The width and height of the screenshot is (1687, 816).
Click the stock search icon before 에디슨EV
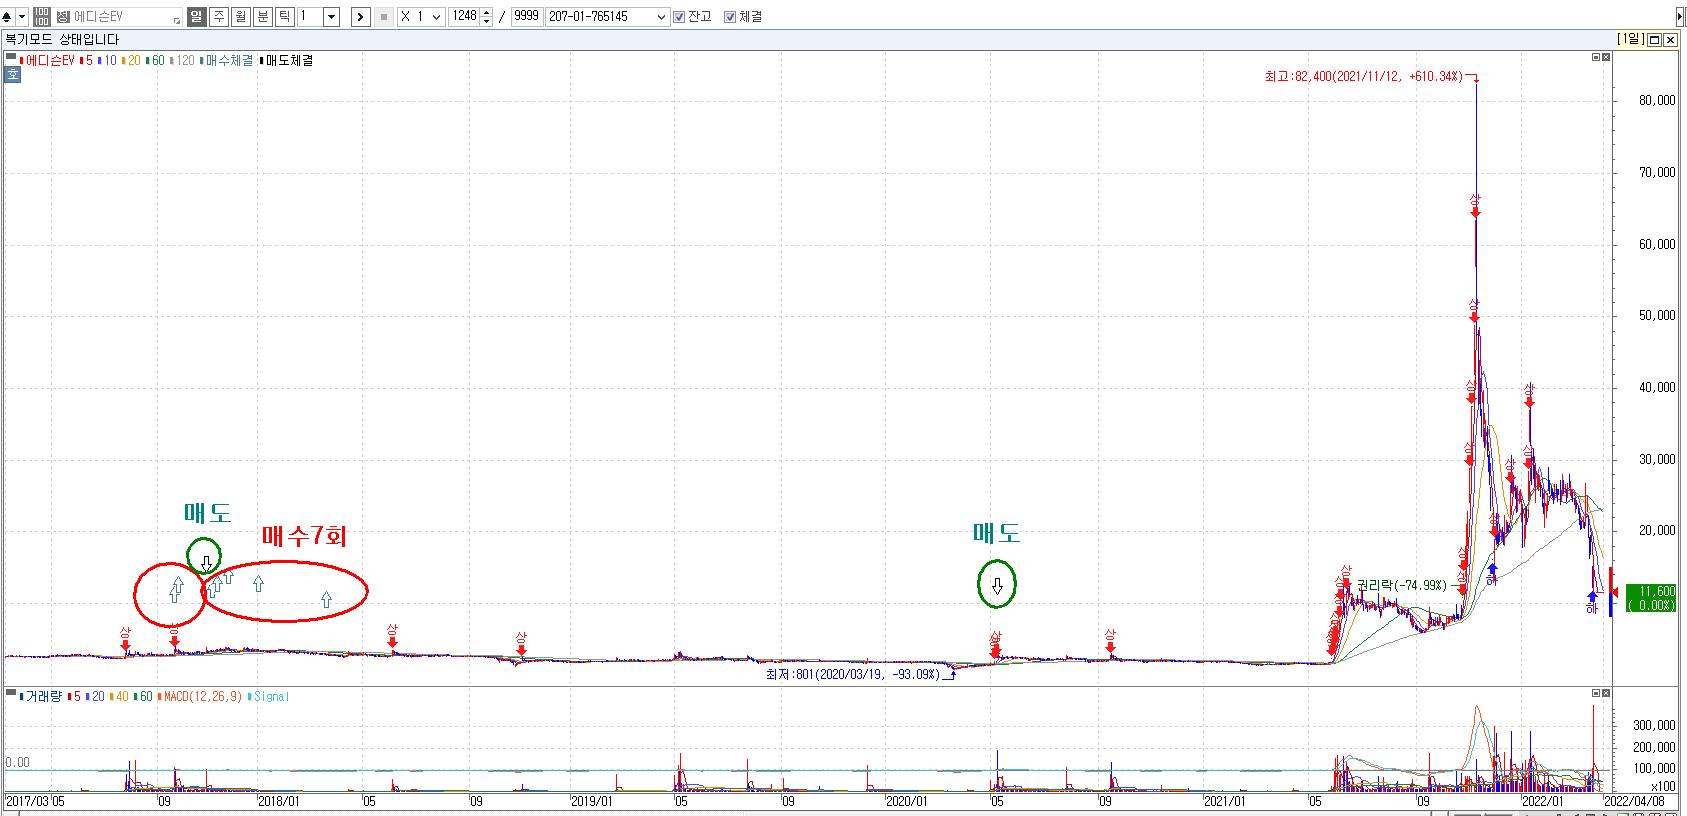[x=63, y=17]
